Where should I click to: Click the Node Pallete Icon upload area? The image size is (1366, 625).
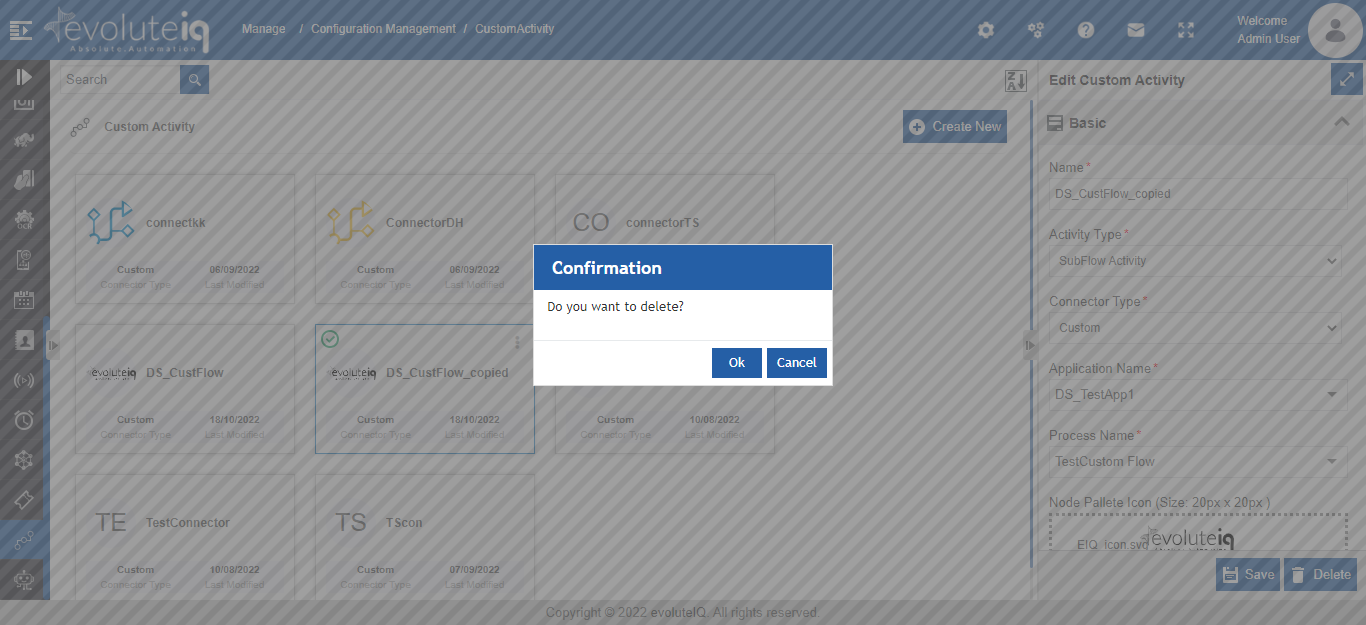(1198, 532)
